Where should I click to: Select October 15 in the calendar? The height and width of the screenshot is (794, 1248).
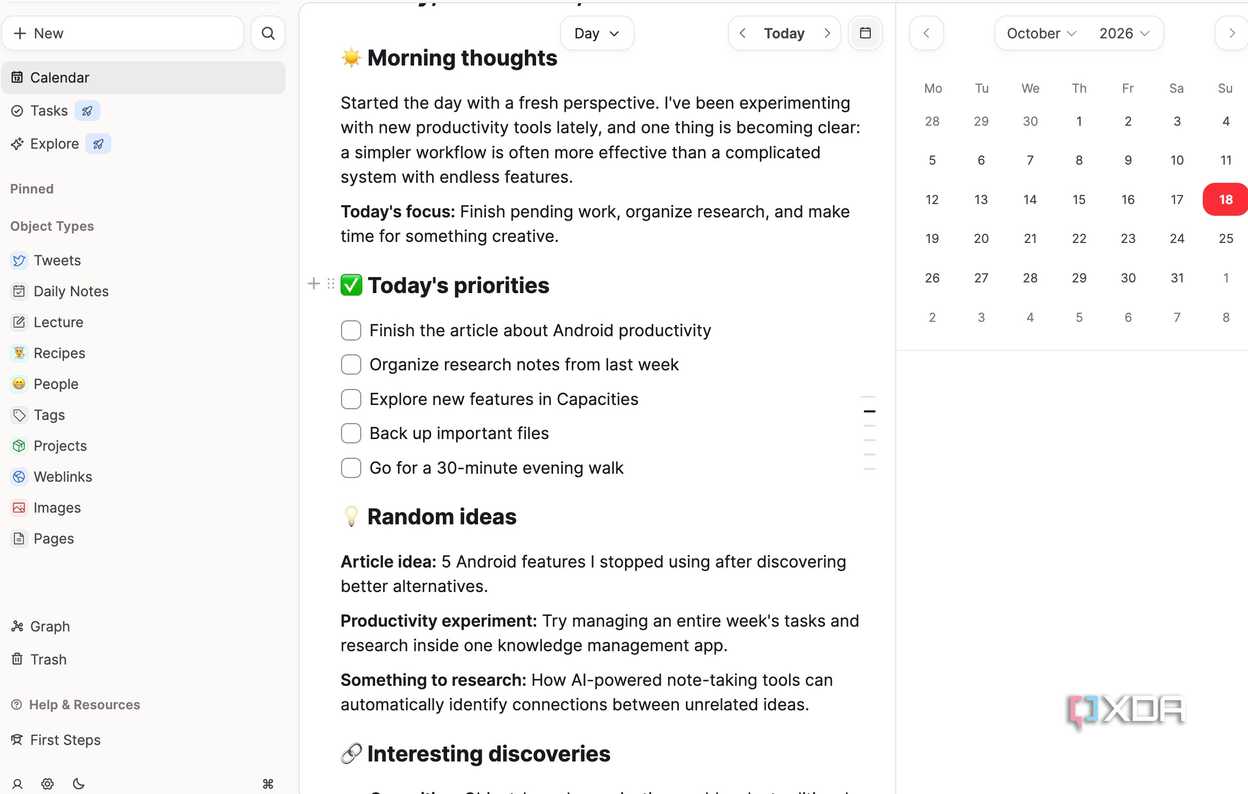point(1079,199)
